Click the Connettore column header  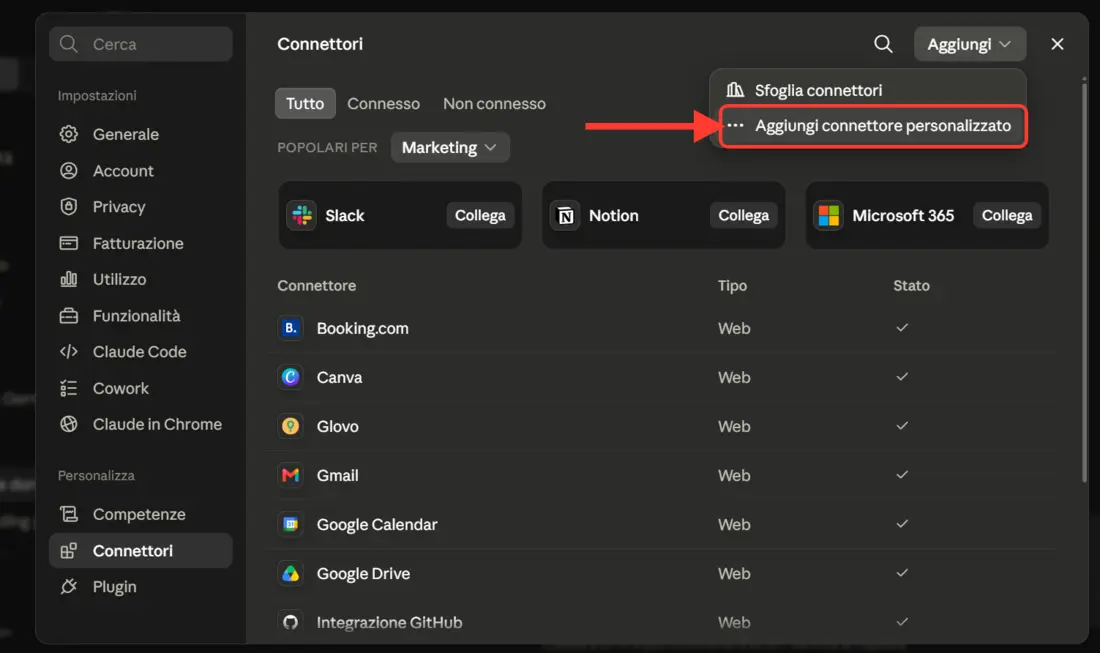coord(316,285)
